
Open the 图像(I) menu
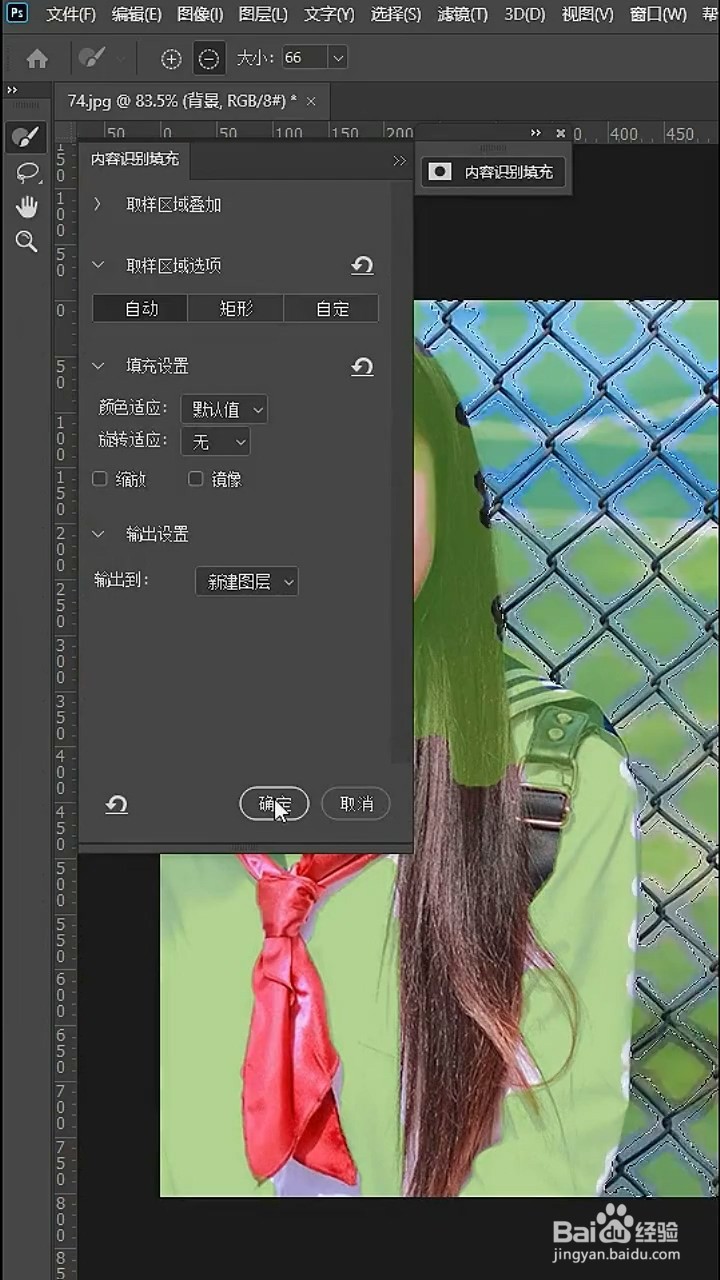(200, 14)
